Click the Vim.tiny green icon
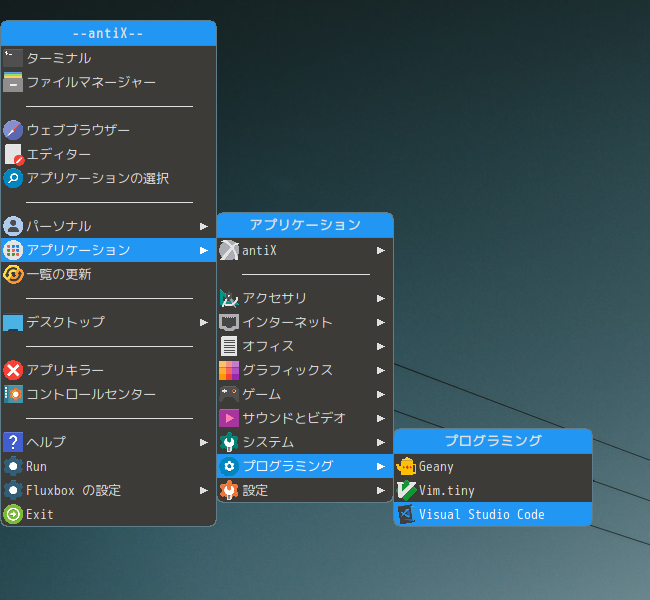Image resolution: width=650 pixels, height=600 pixels. pos(406,490)
